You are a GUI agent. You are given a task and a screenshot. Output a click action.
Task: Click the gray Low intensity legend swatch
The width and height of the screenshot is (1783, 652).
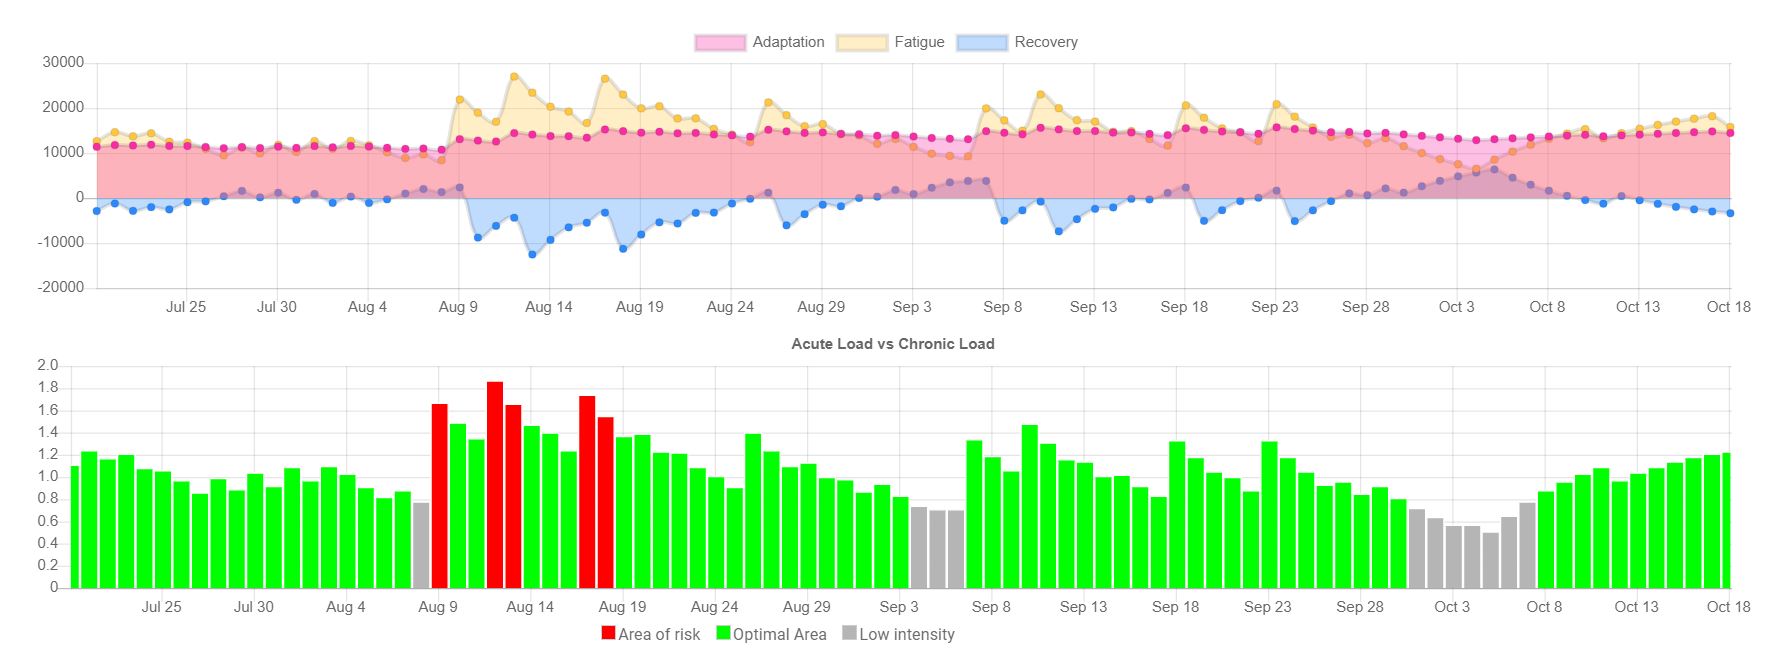click(x=849, y=634)
